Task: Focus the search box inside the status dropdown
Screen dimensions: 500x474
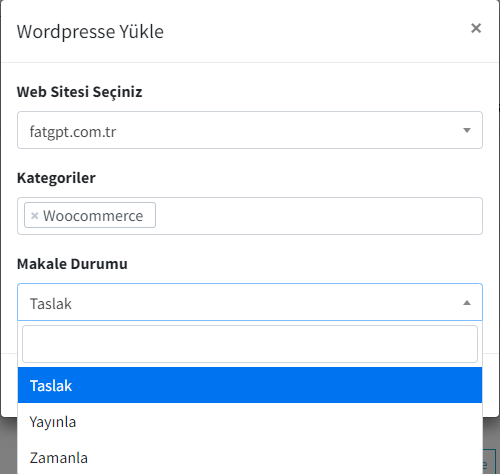Action: tap(250, 344)
